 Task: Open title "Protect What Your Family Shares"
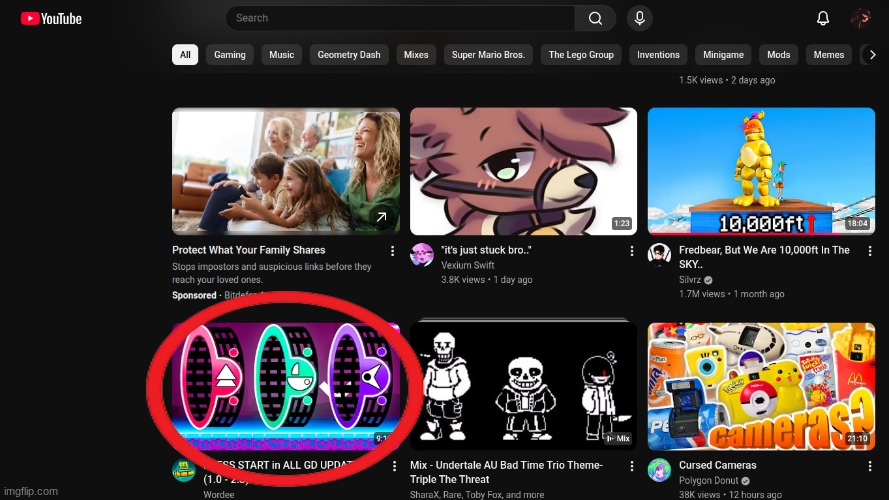[x=249, y=250]
